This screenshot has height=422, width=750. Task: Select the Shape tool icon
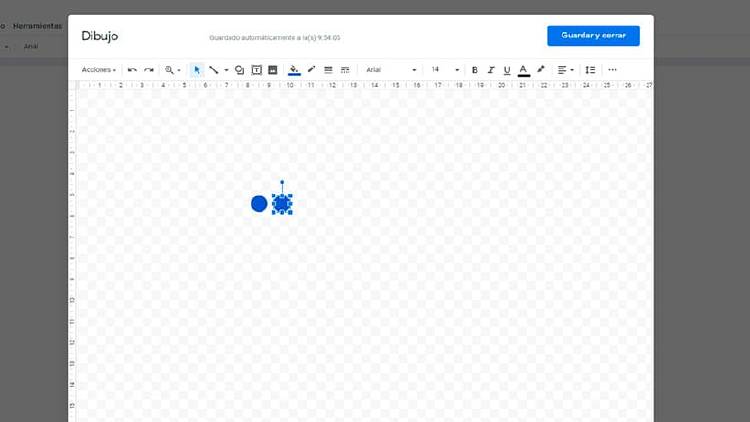240,70
